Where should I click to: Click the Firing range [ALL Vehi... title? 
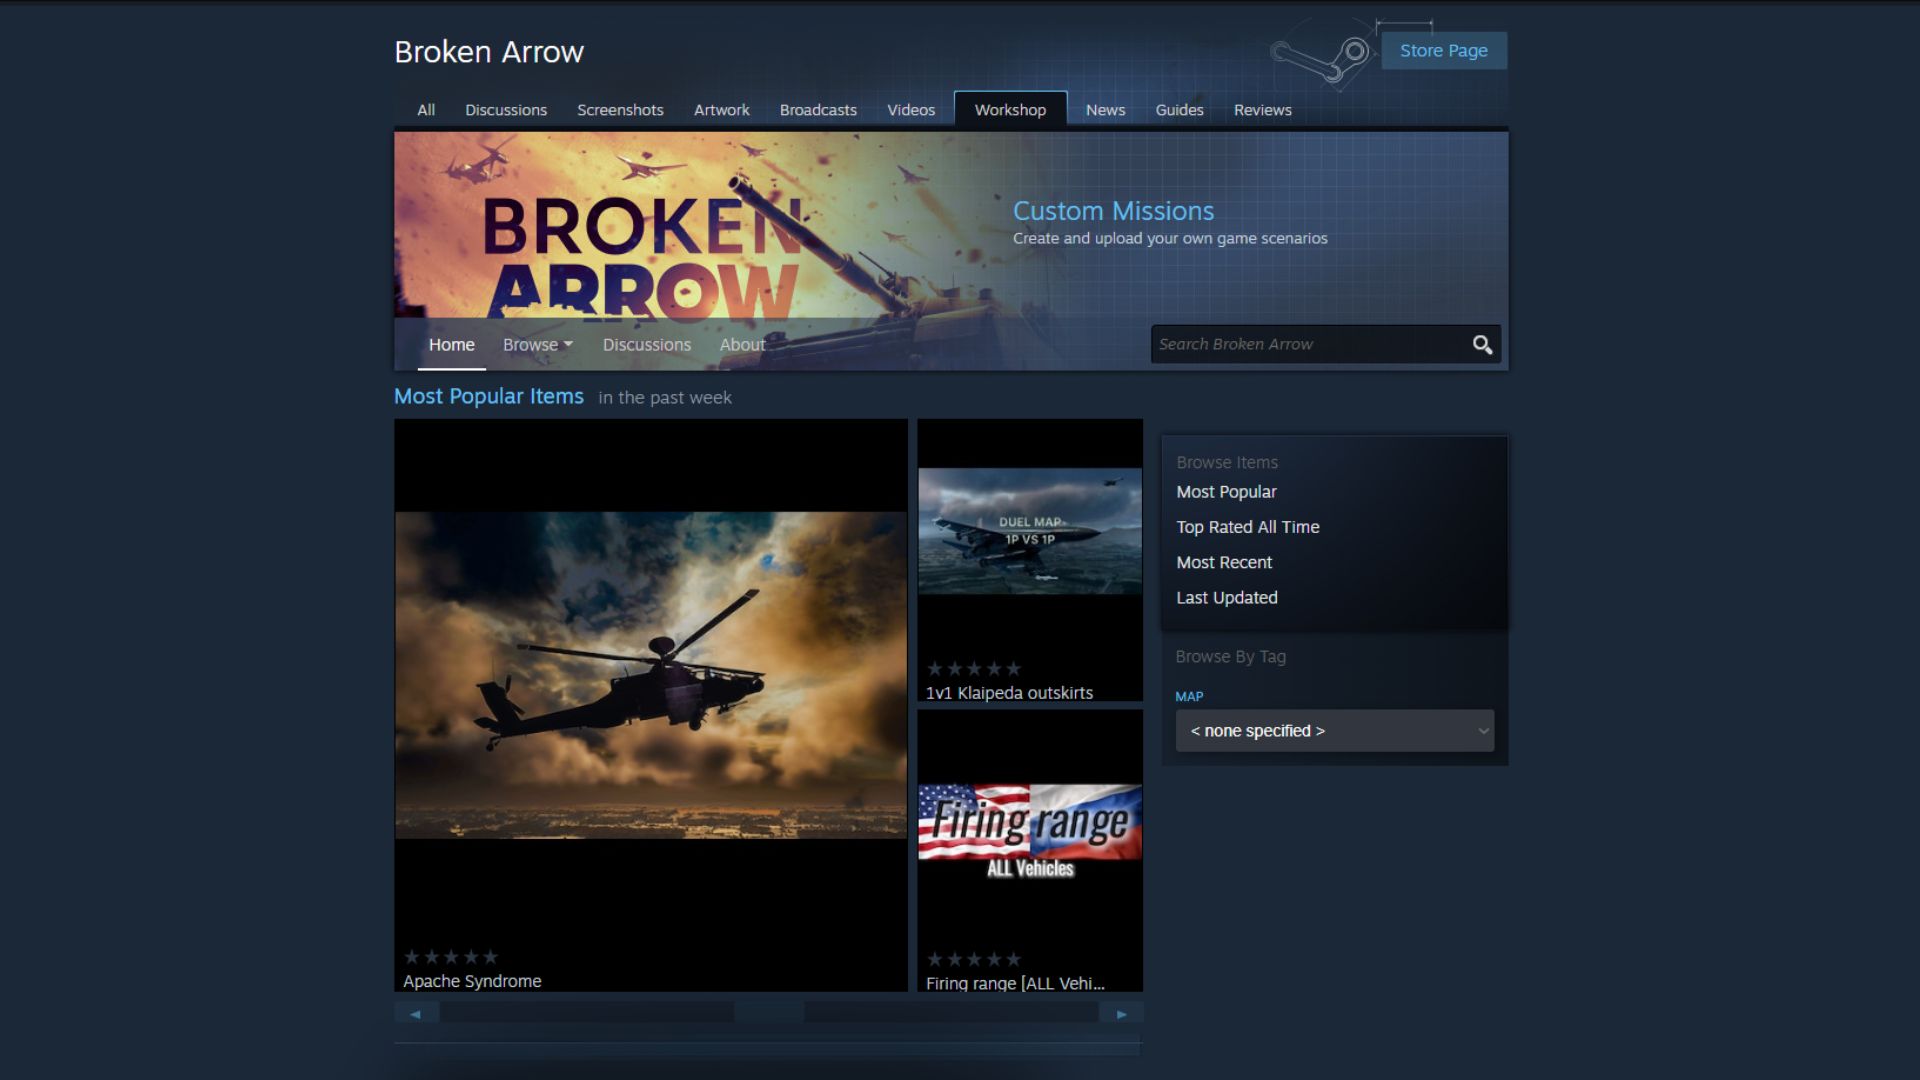(1015, 983)
